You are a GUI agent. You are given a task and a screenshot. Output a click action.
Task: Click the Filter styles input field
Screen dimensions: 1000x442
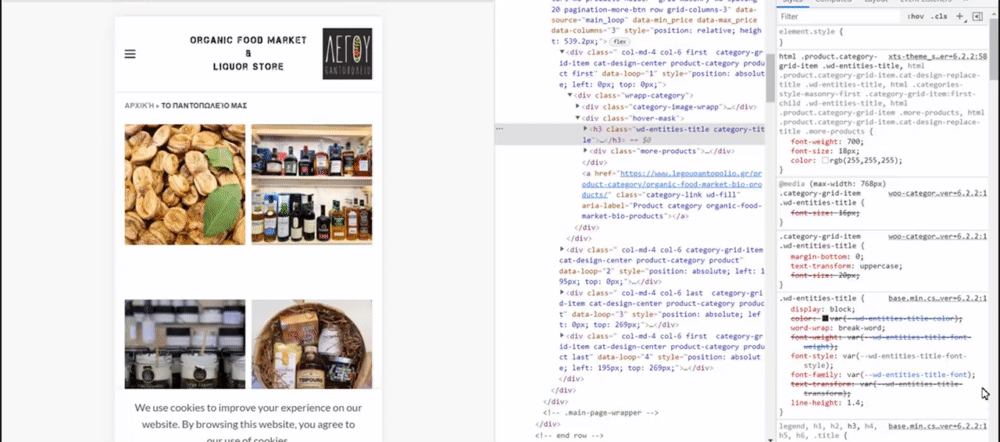(x=838, y=17)
